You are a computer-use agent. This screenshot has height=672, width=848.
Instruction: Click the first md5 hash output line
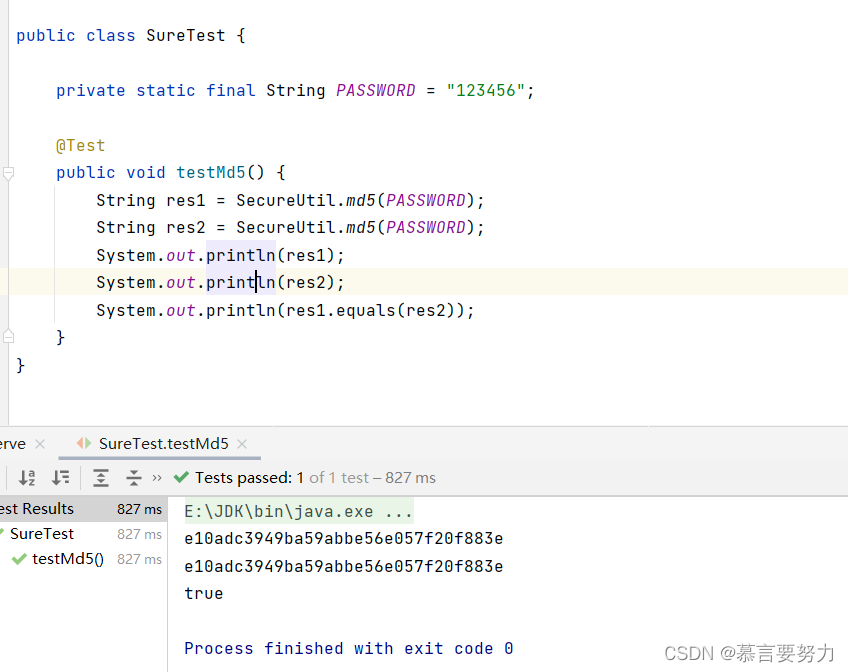(x=343, y=538)
